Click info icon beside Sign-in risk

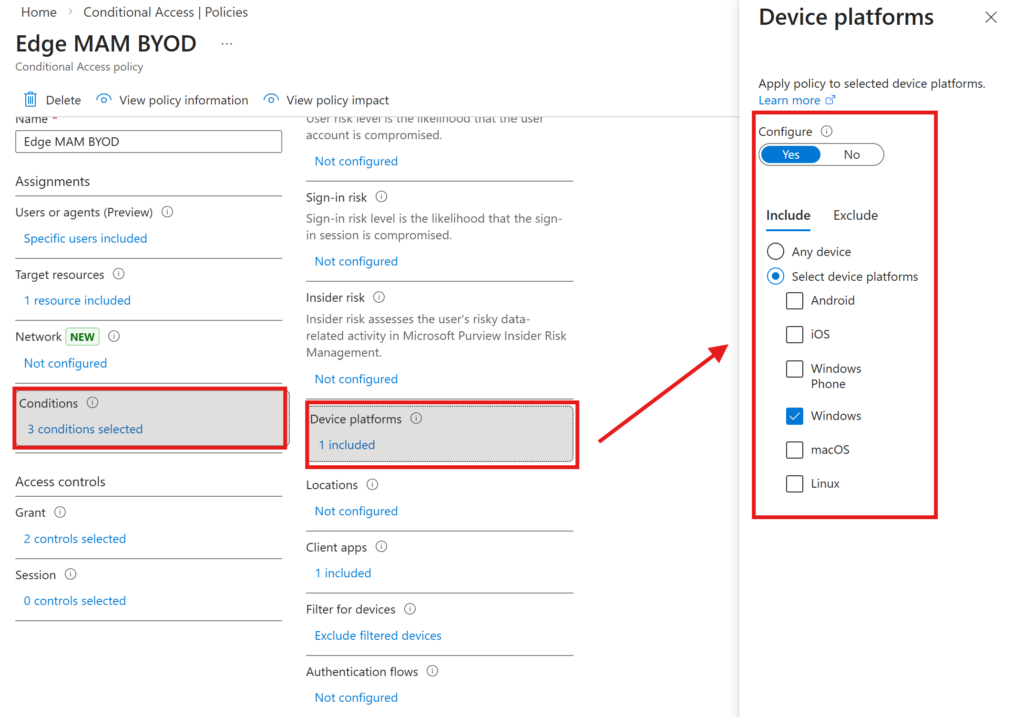pyautogui.click(x=381, y=198)
